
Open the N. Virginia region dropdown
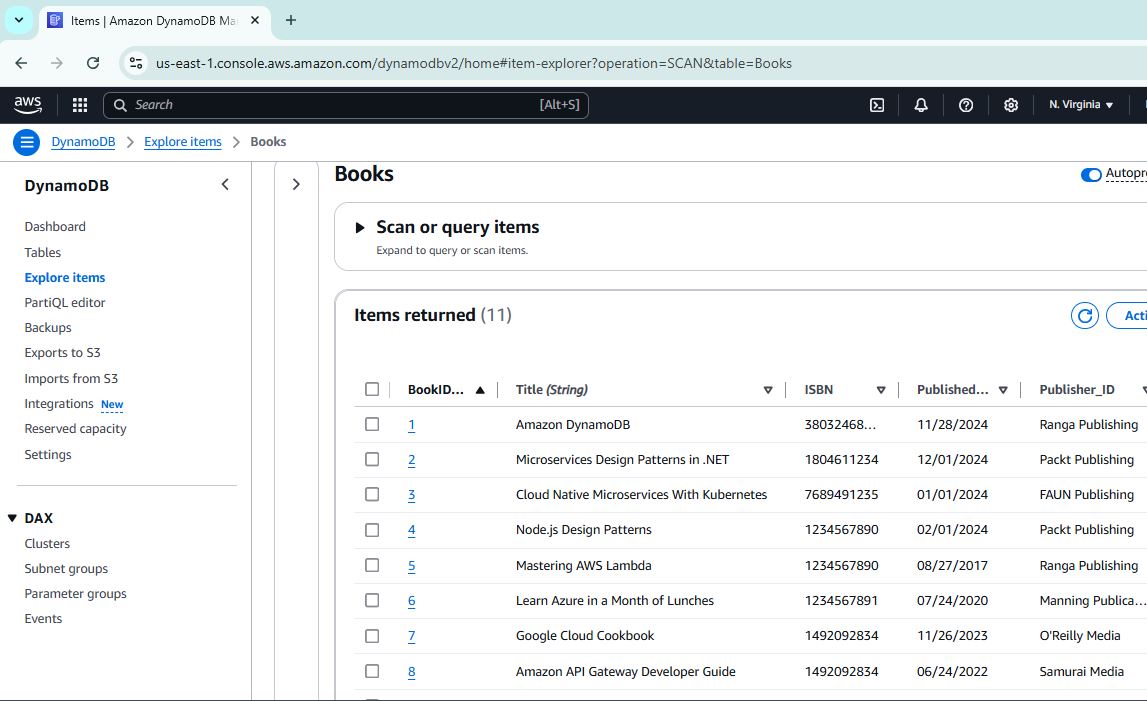tap(1081, 105)
